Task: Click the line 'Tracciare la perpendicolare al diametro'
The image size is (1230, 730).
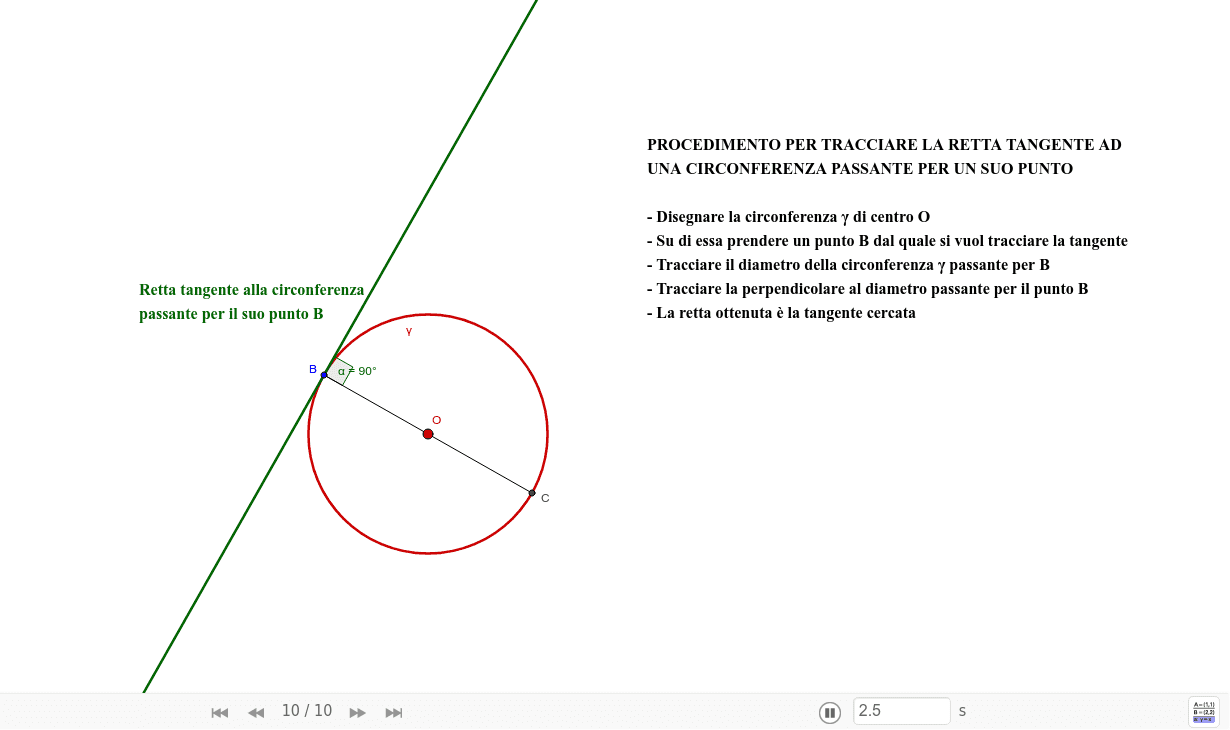Action: click(867, 289)
